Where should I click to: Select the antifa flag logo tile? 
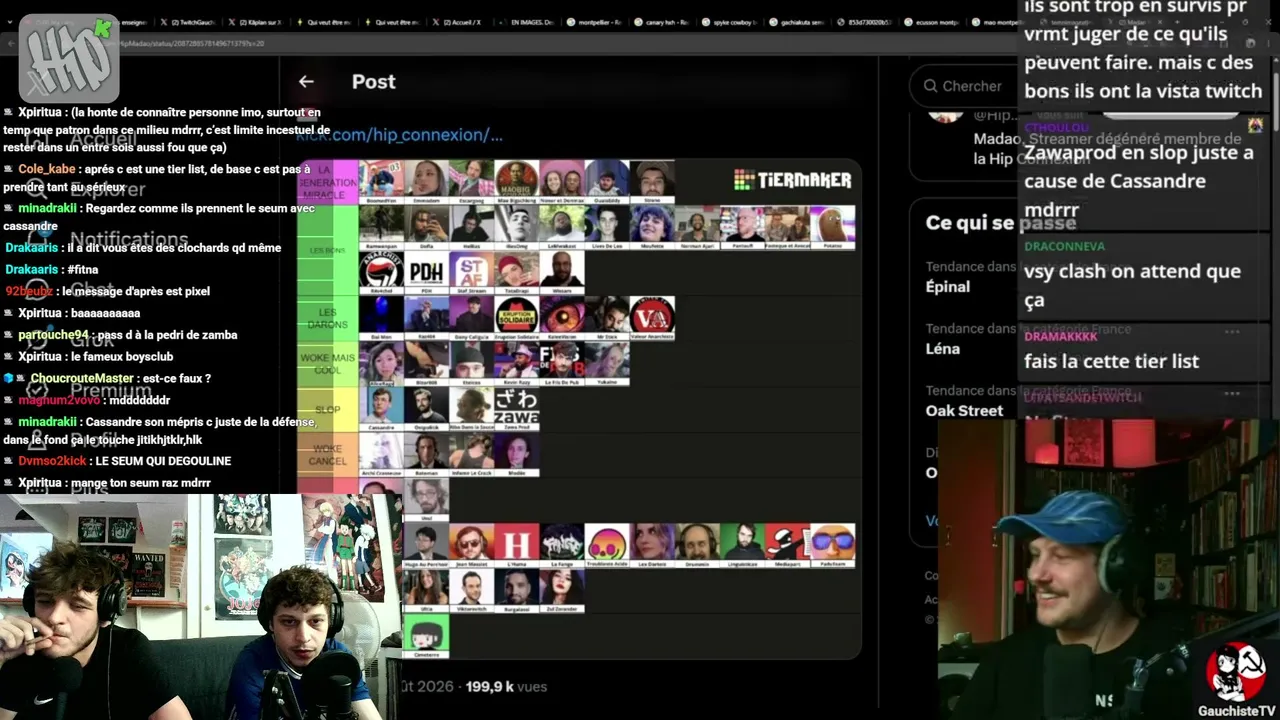[x=381, y=273]
